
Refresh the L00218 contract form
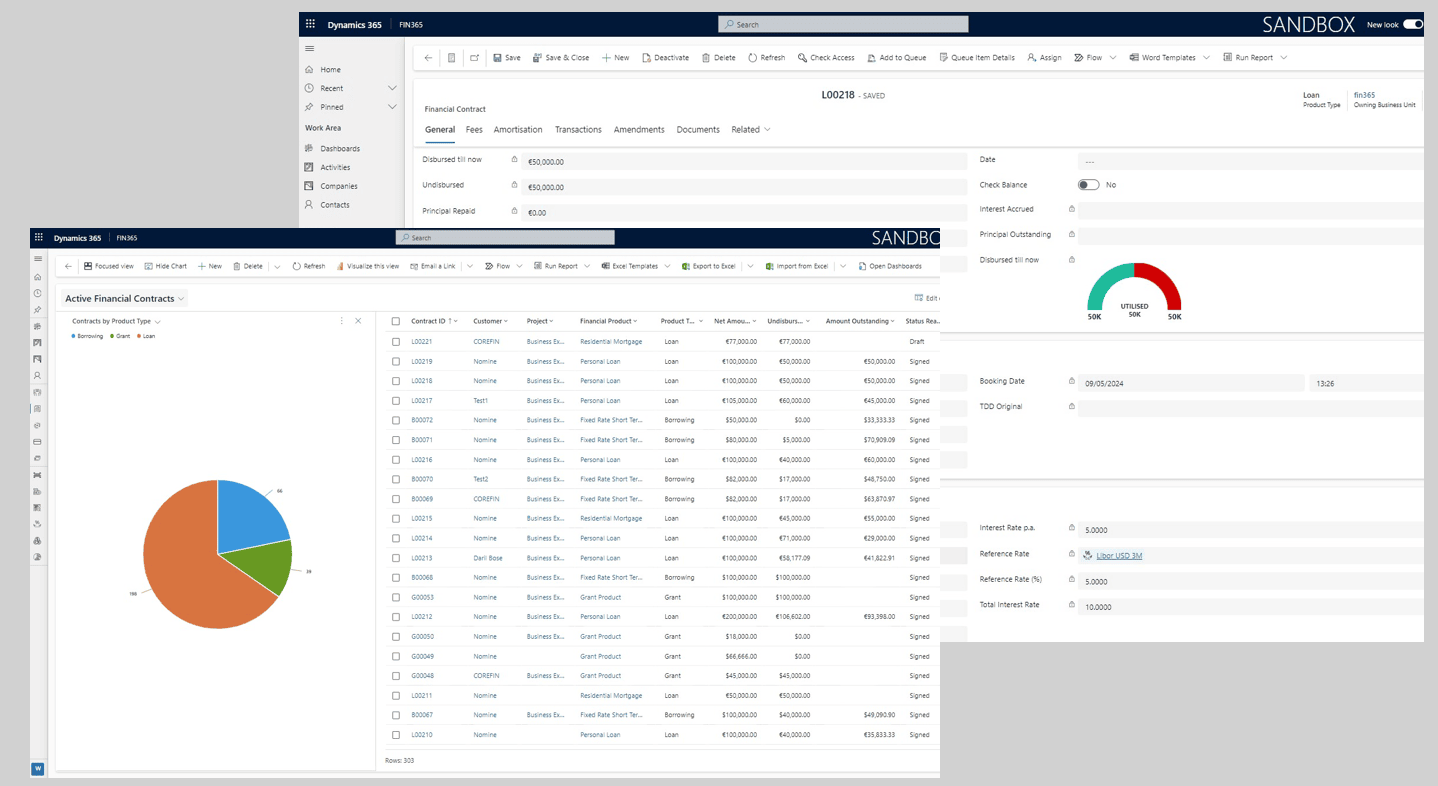(x=766, y=58)
